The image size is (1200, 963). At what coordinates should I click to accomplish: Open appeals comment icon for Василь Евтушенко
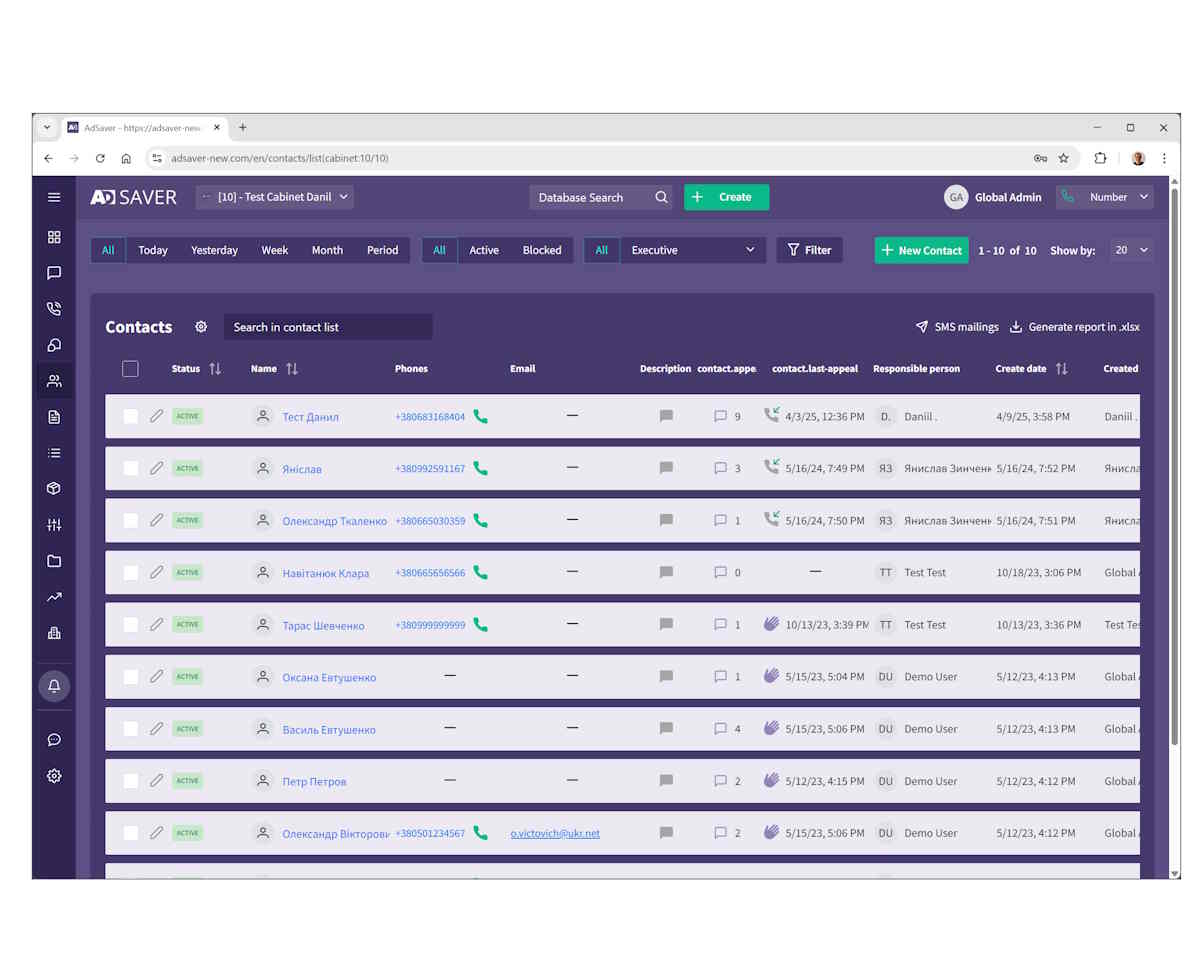point(720,729)
